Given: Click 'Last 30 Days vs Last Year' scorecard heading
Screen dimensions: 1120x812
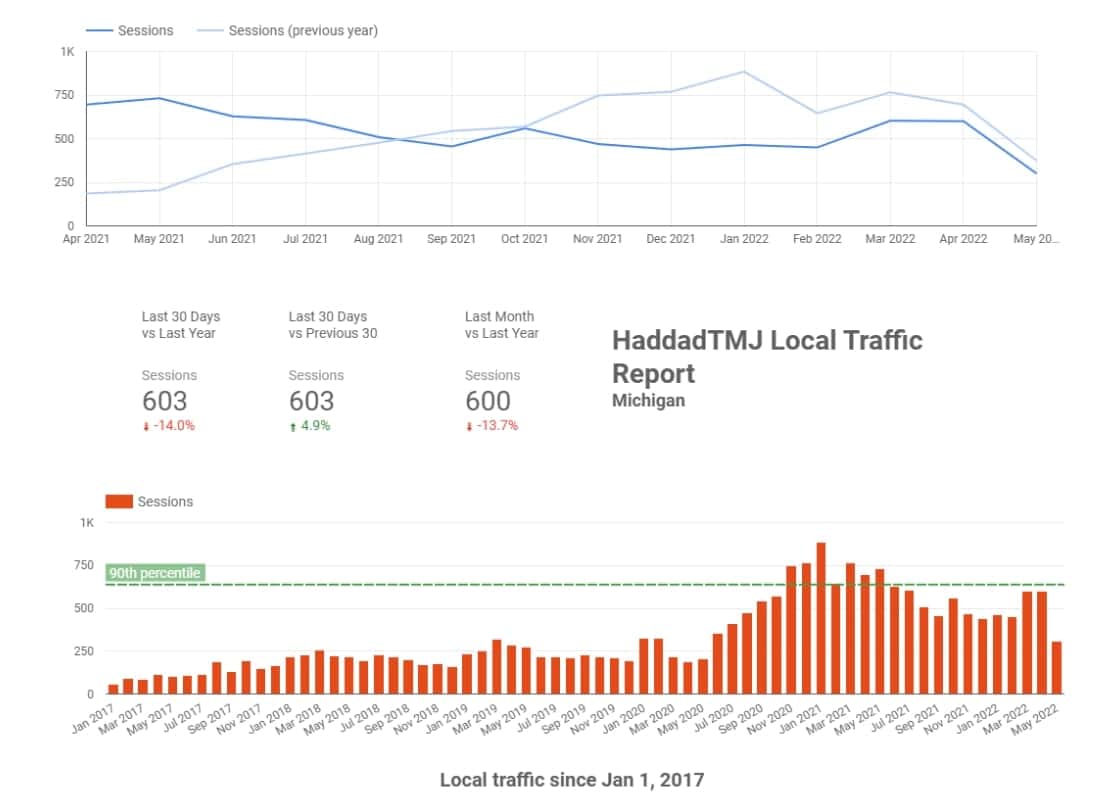Looking at the screenshot, I should click(x=181, y=325).
